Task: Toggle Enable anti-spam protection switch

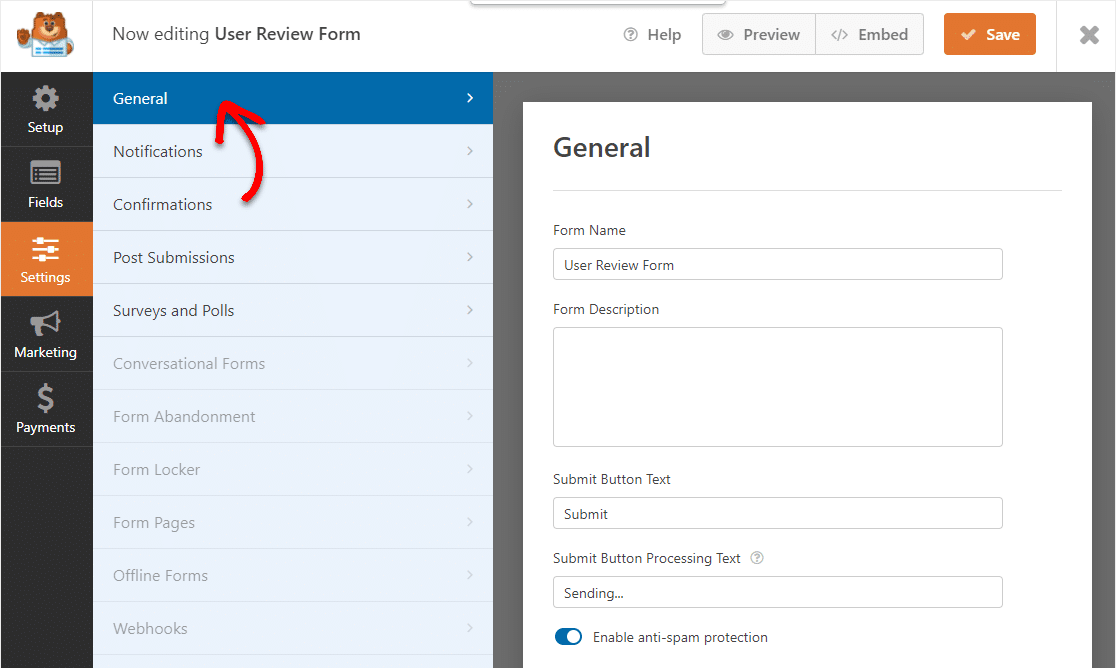Action: point(568,637)
